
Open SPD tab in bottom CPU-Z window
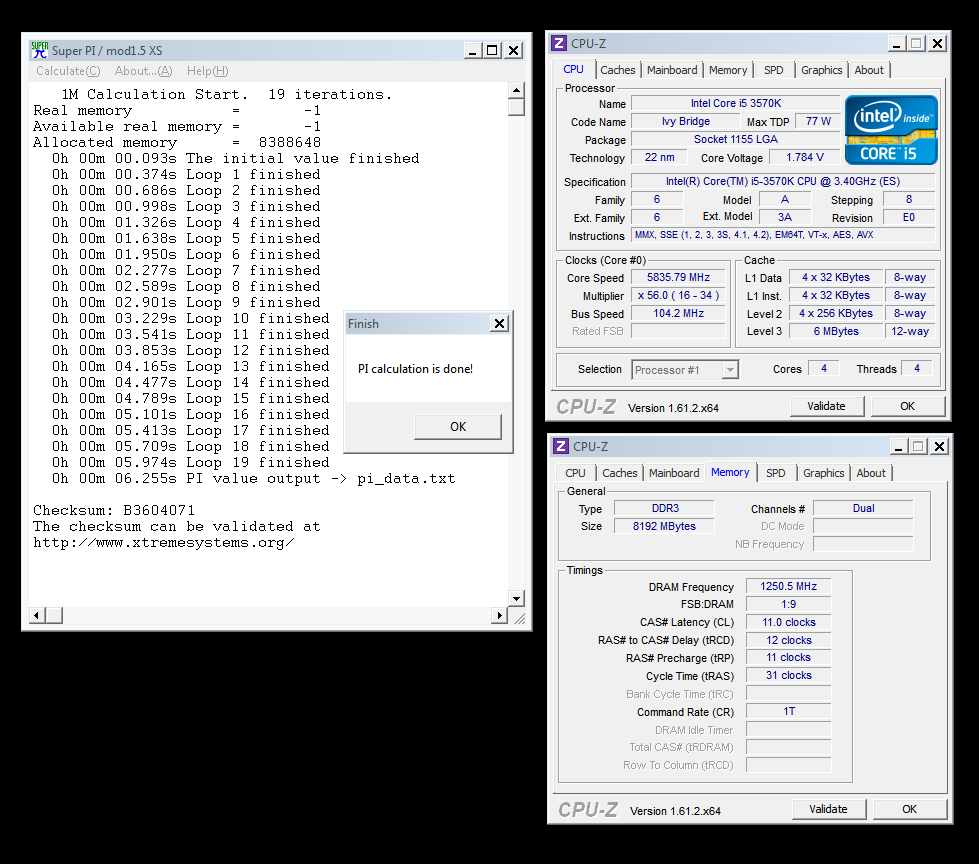(775, 473)
